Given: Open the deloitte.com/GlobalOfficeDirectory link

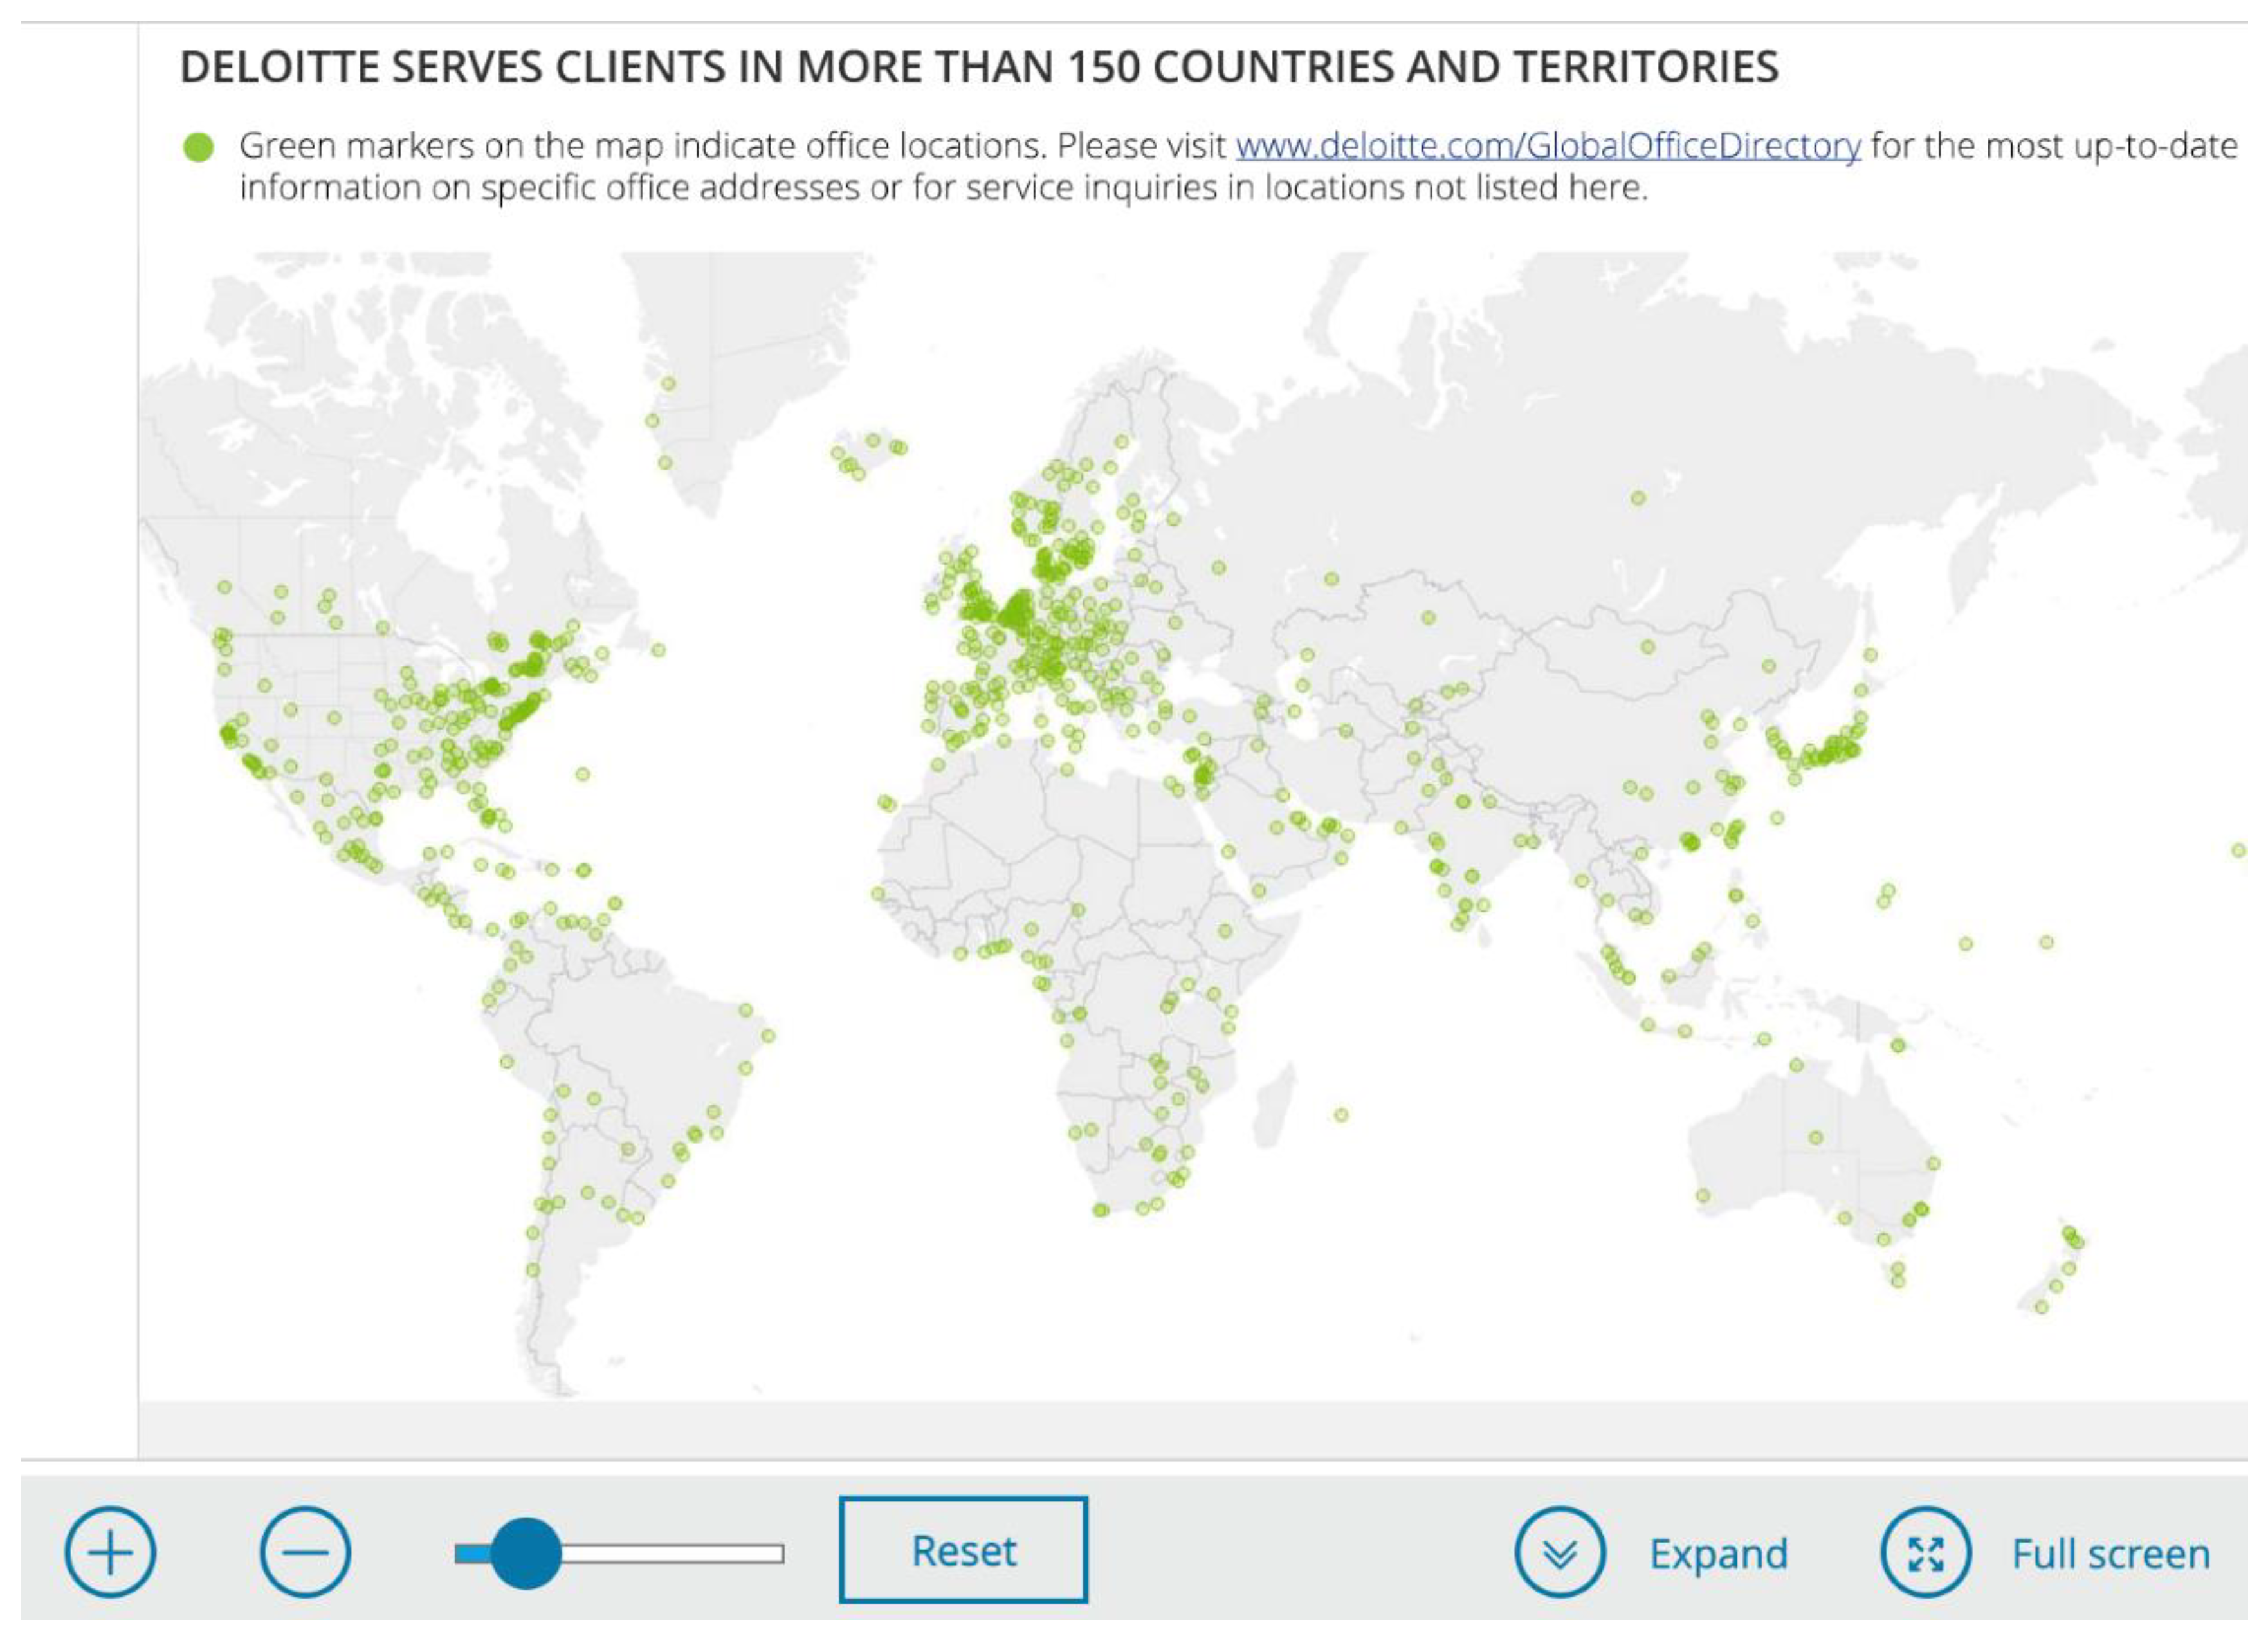Looking at the screenshot, I should 1548,146.
